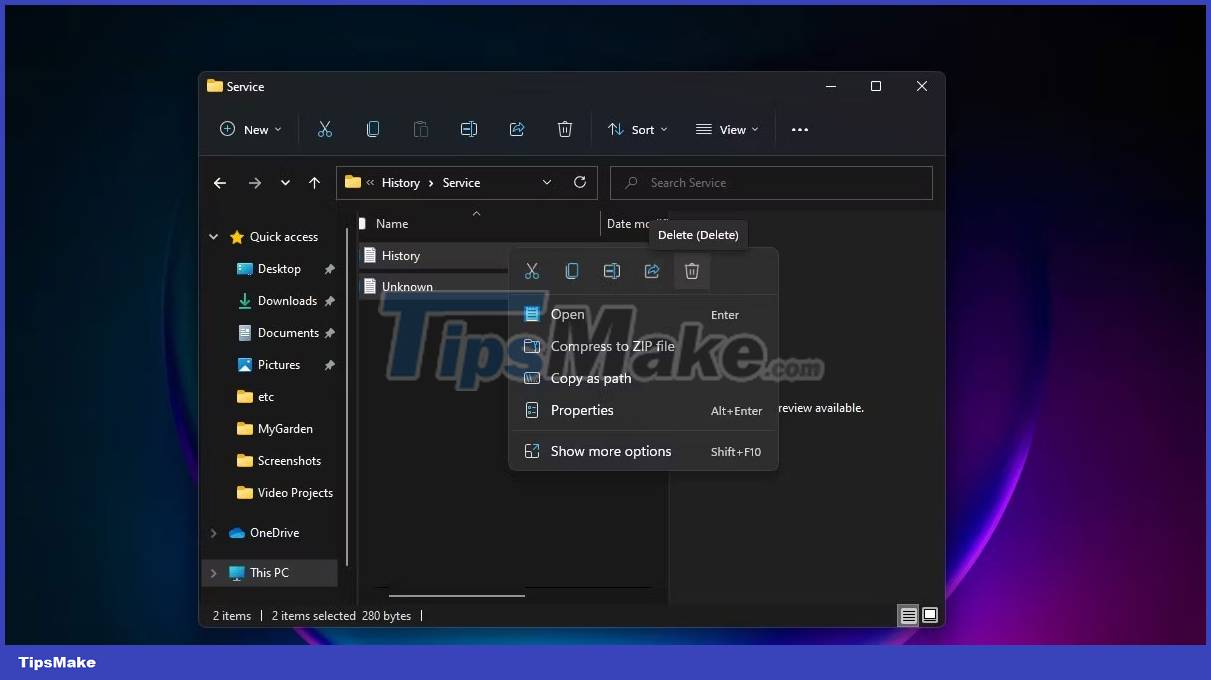The image size is (1211, 680).
Task: Click the Copy icon in the toolbar
Action: click(x=372, y=129)
